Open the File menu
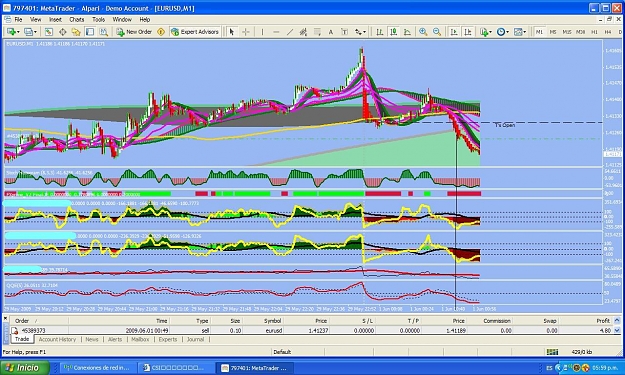 coord(18,20)
